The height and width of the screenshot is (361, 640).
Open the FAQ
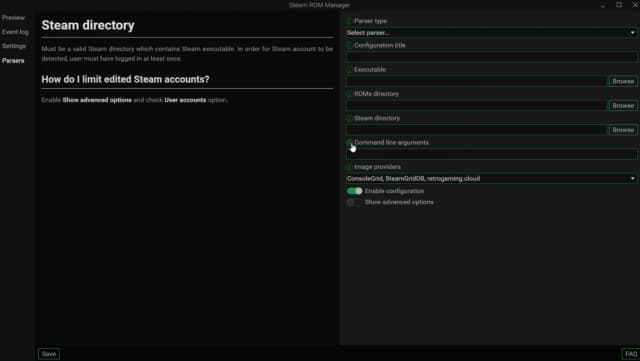click(x=631, y=354)
